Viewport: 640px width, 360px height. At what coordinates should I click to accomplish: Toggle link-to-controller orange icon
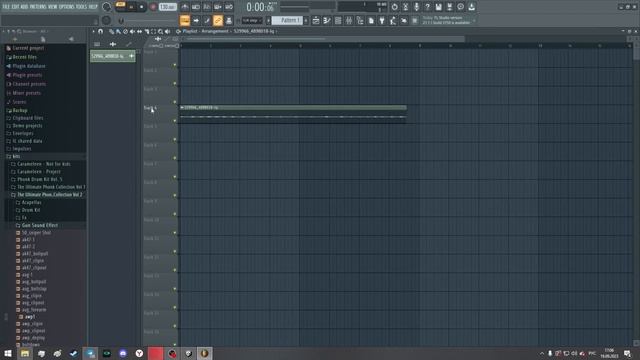click(x=218, y=20)
